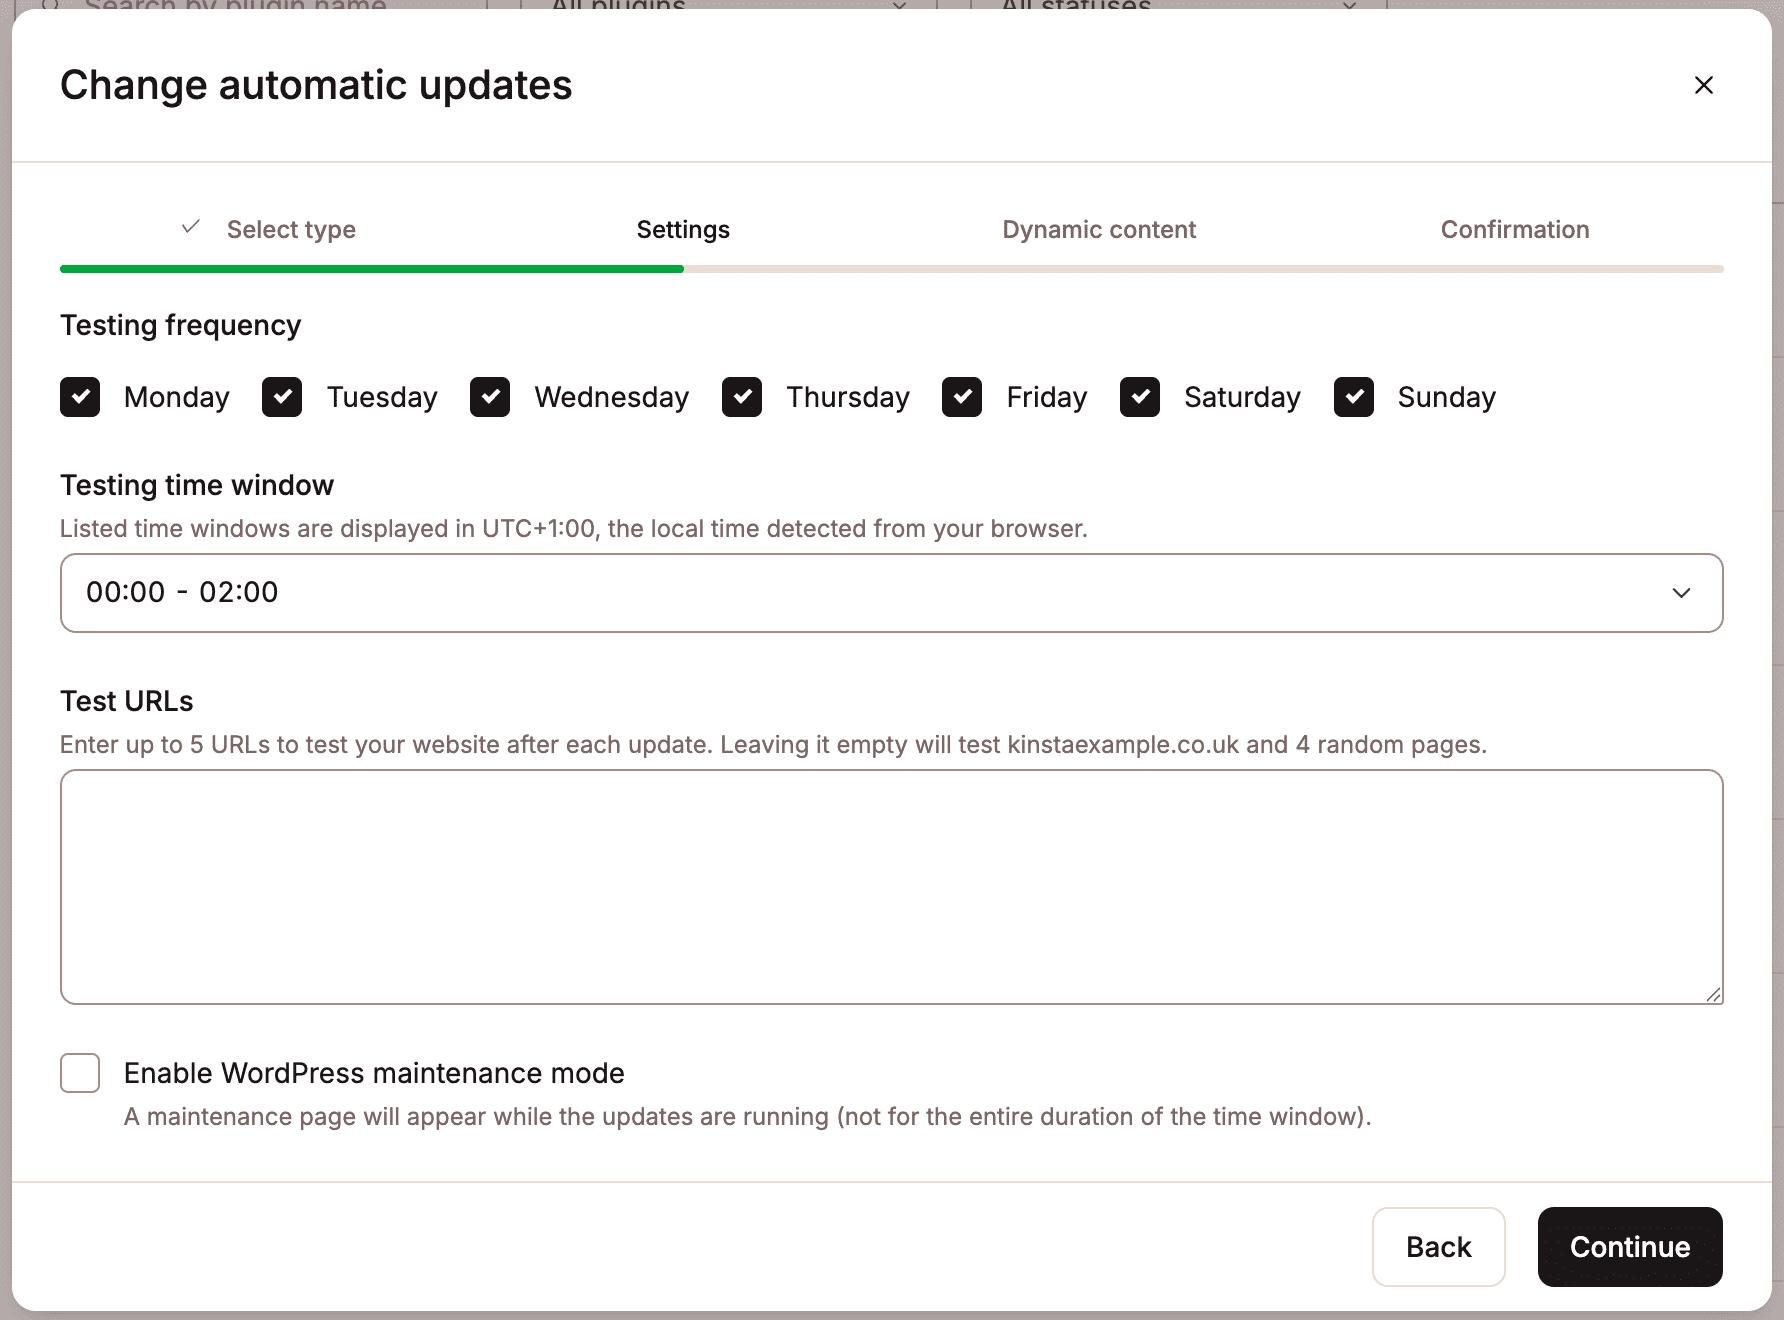Switch to the Dynamic content step
1784x1320 pixels.
tap(1099, 229)
